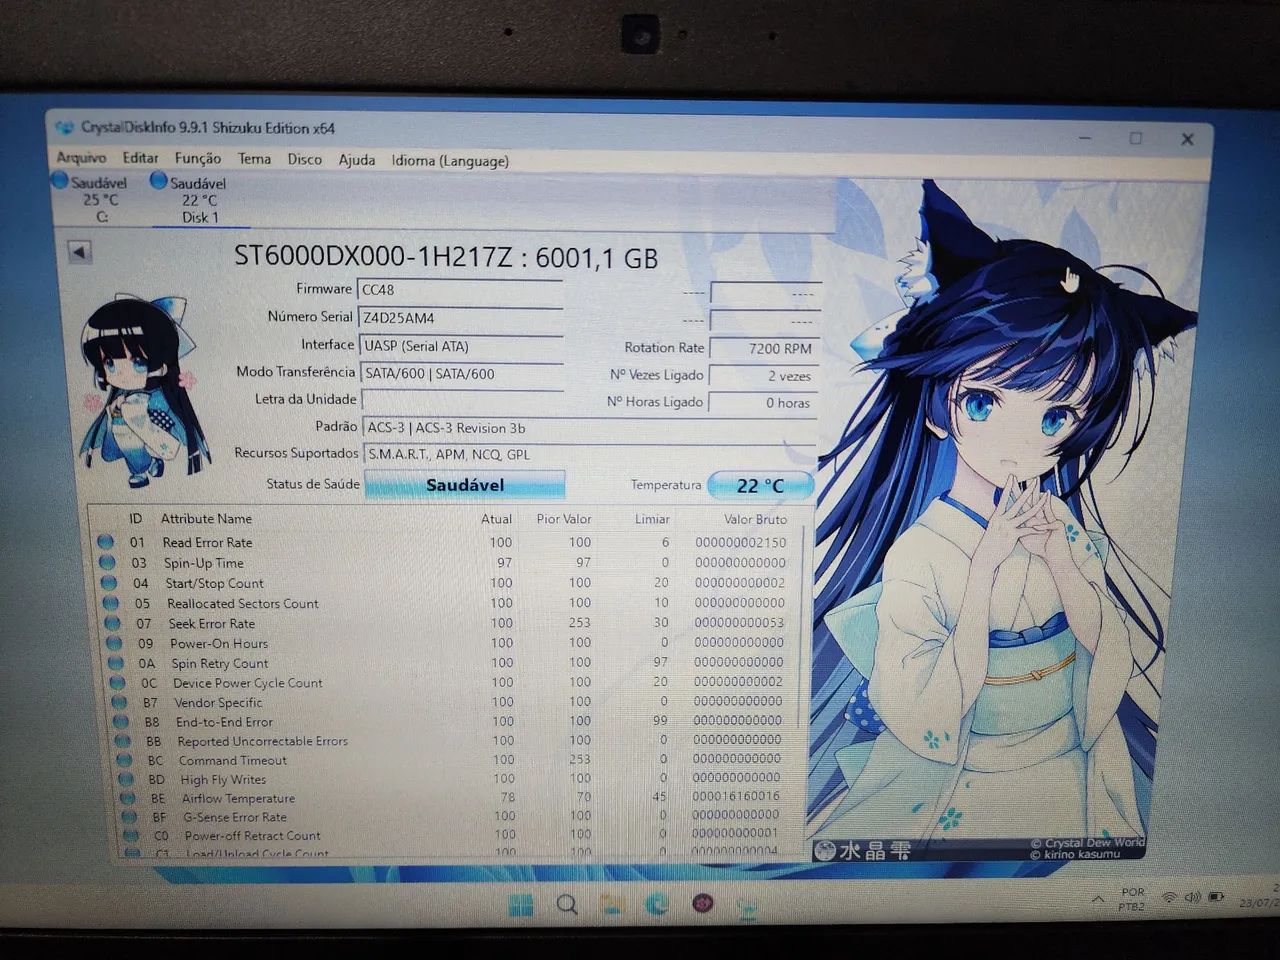Open the Windows Start button

[521, 905]
